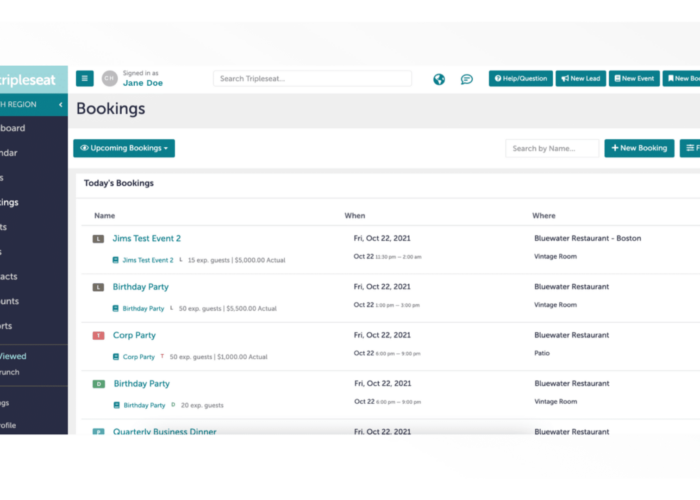This screenshot has height=500, width=700.
Task: Open Contacts in the sidebar
Action: [x=9, y=276]
